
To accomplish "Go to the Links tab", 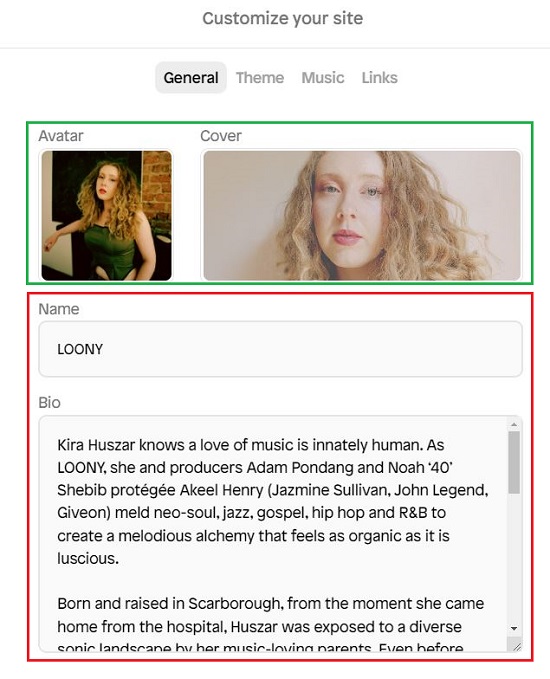I will tap(379, 78).
